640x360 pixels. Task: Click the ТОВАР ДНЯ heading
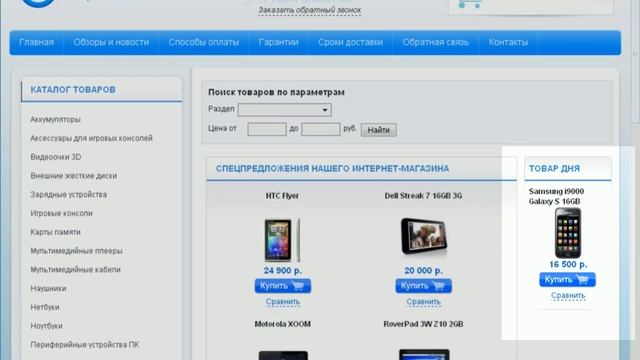[x=554, y=169]
